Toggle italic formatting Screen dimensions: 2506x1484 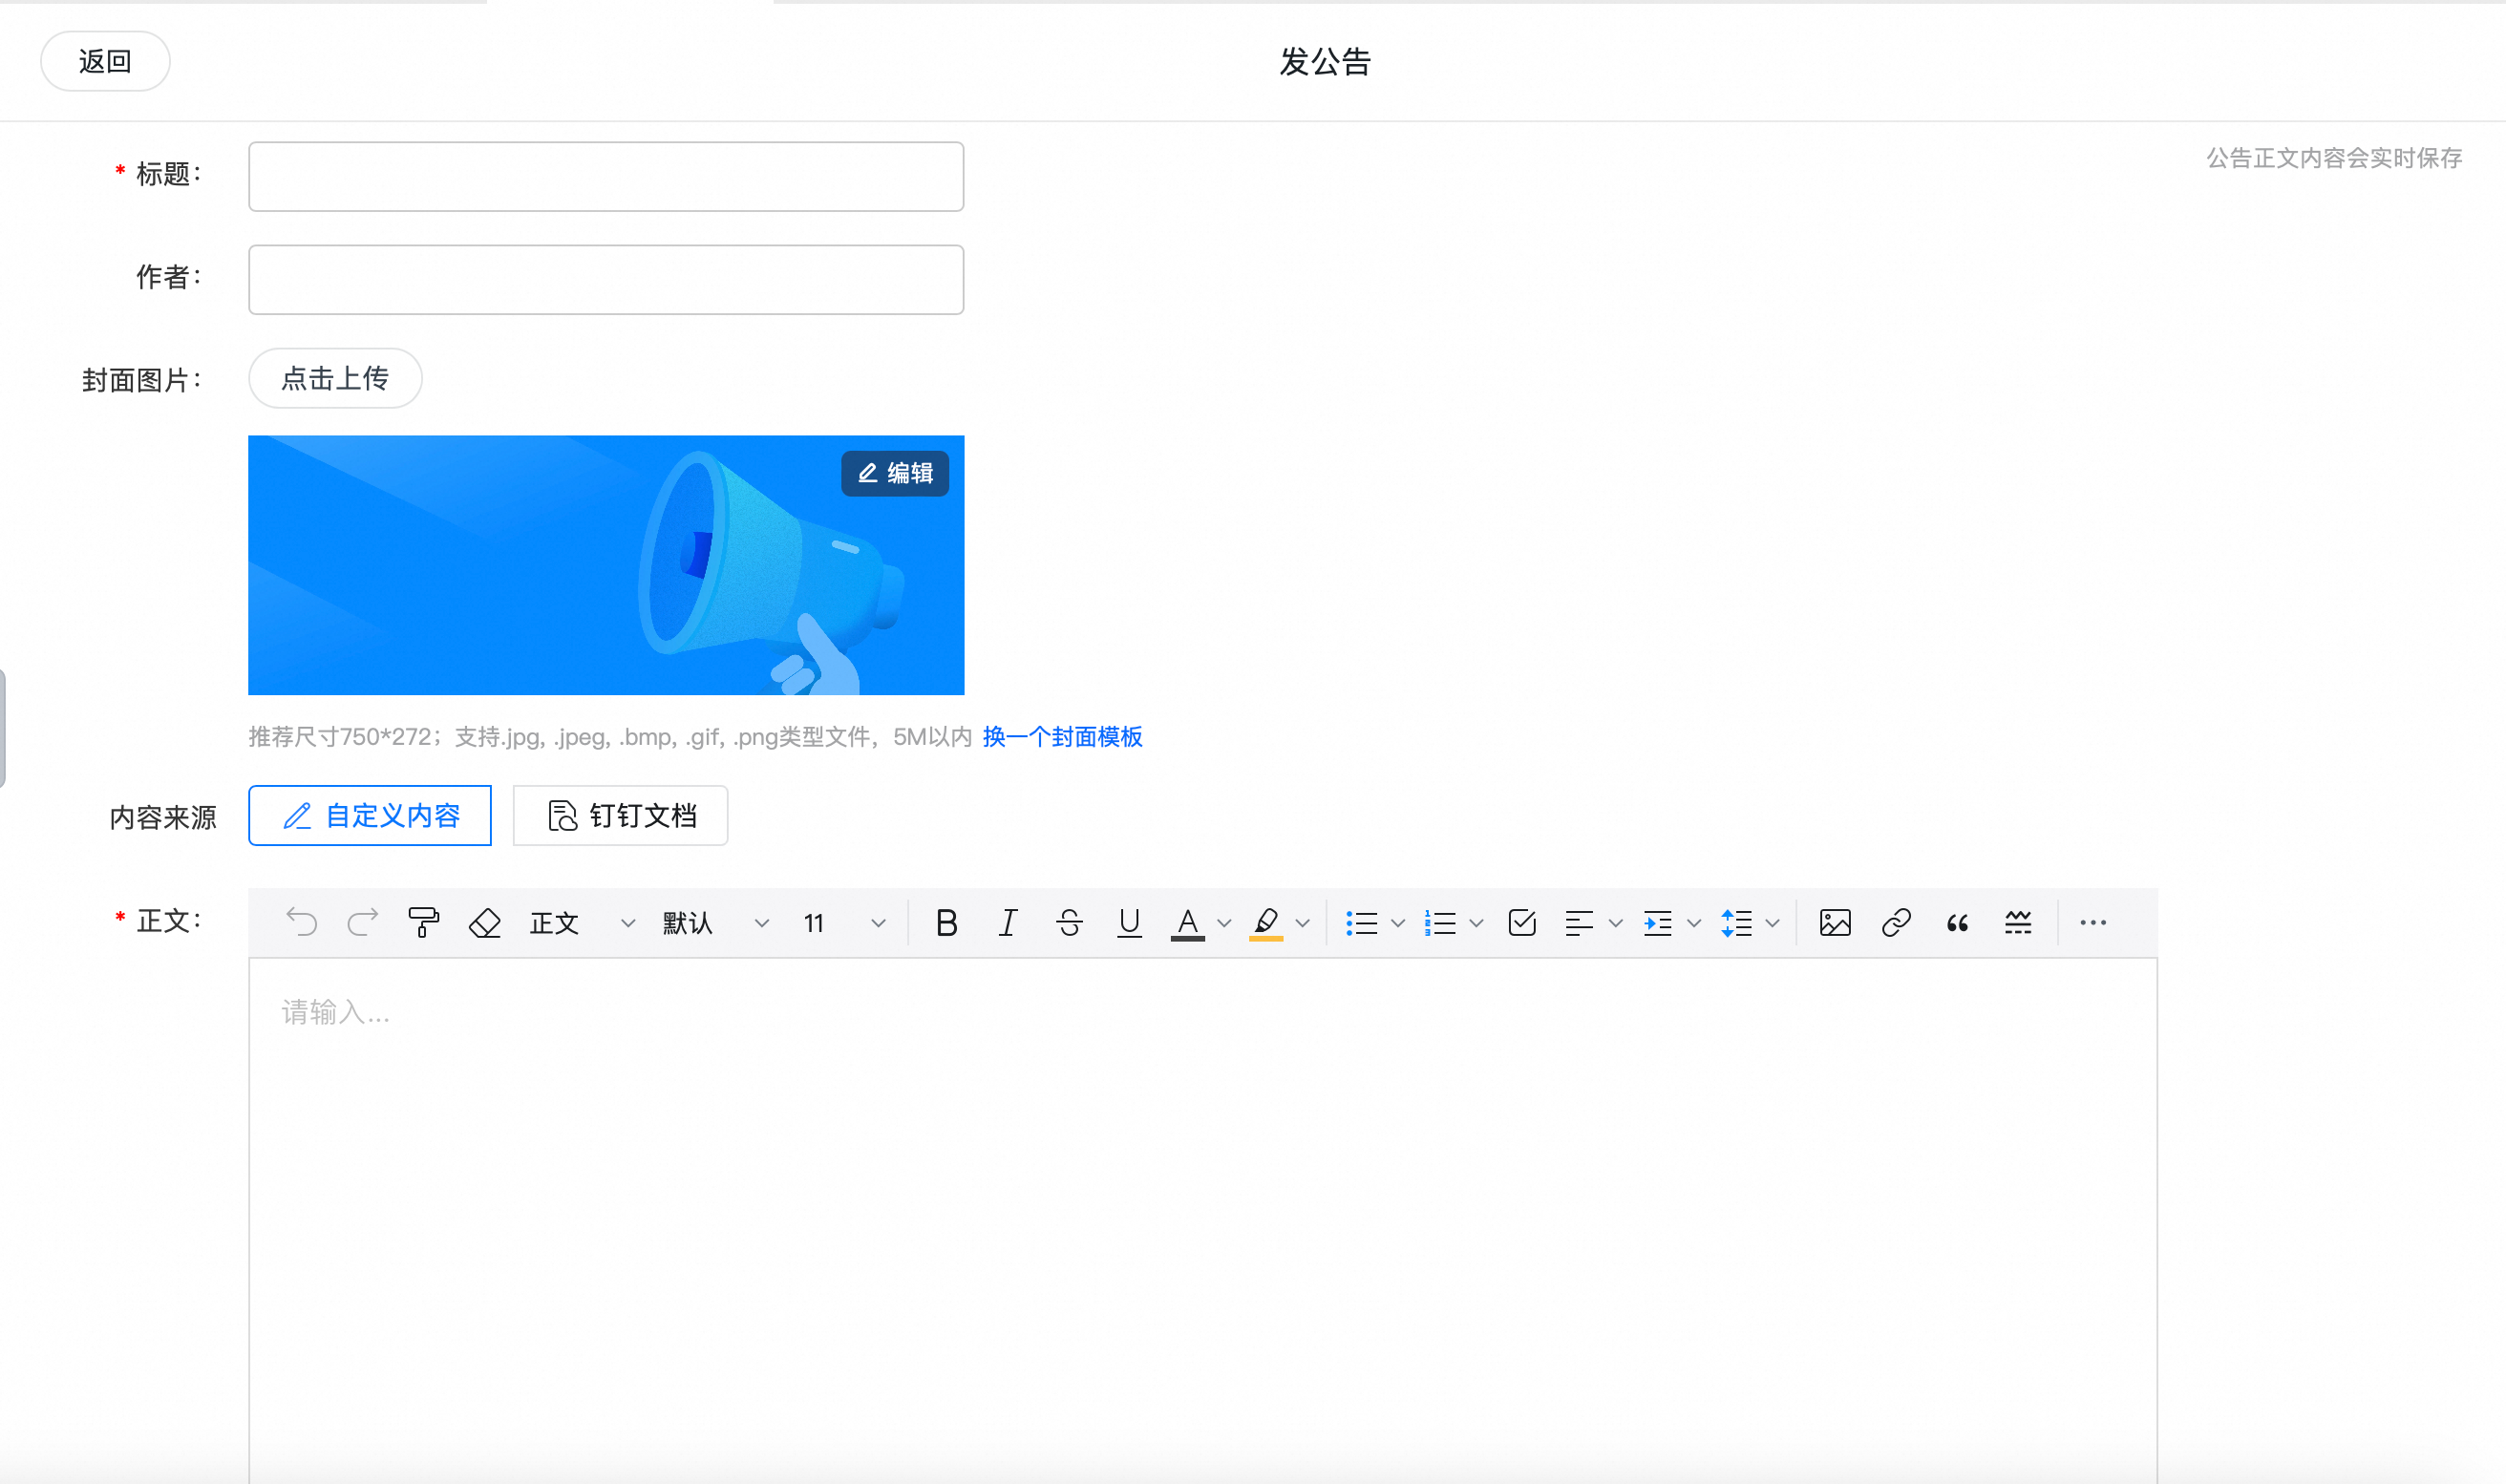[1008, 922]
